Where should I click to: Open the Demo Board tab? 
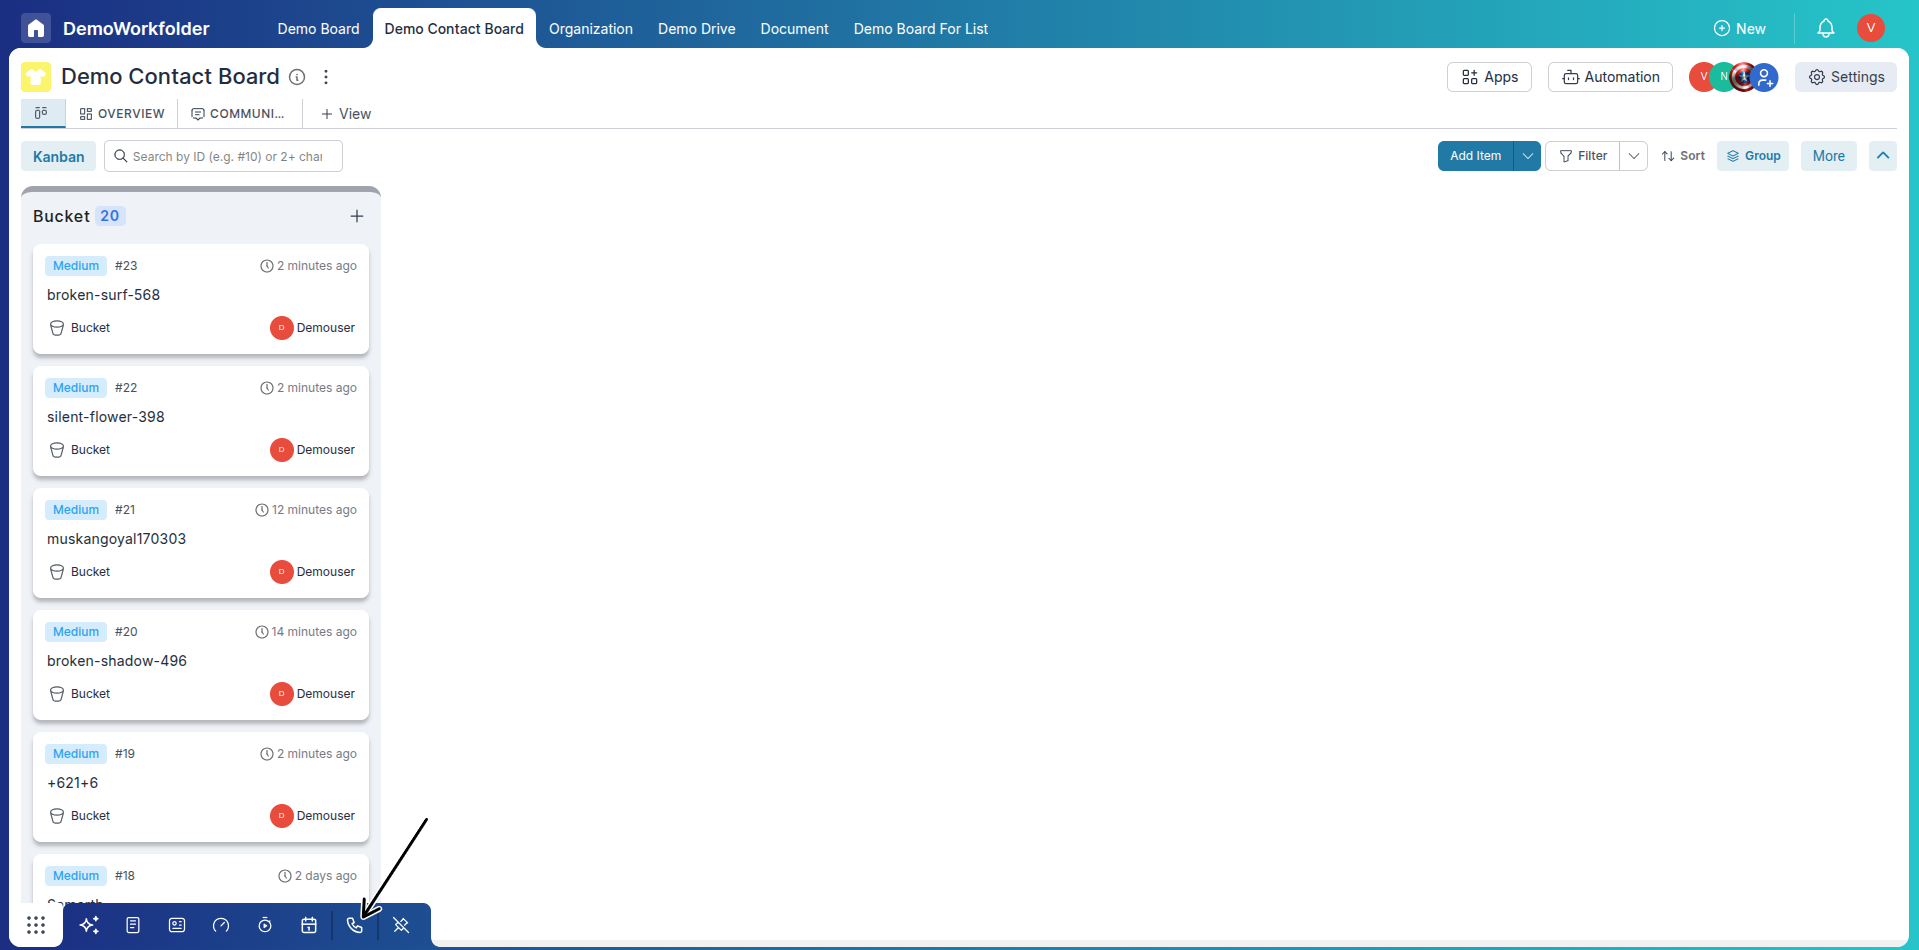click(x=318, y=29)
